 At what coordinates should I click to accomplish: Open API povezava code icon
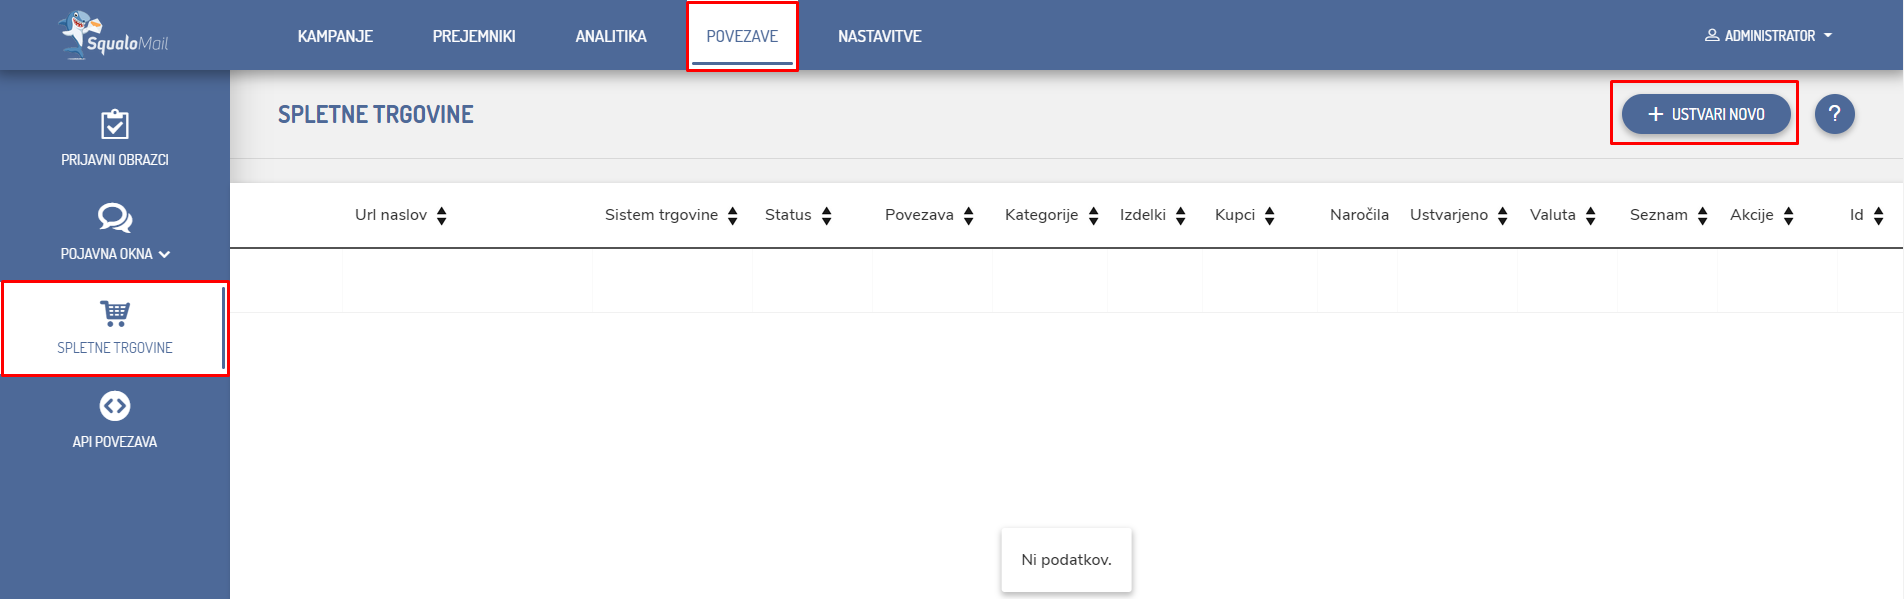(x=115, y=406)
